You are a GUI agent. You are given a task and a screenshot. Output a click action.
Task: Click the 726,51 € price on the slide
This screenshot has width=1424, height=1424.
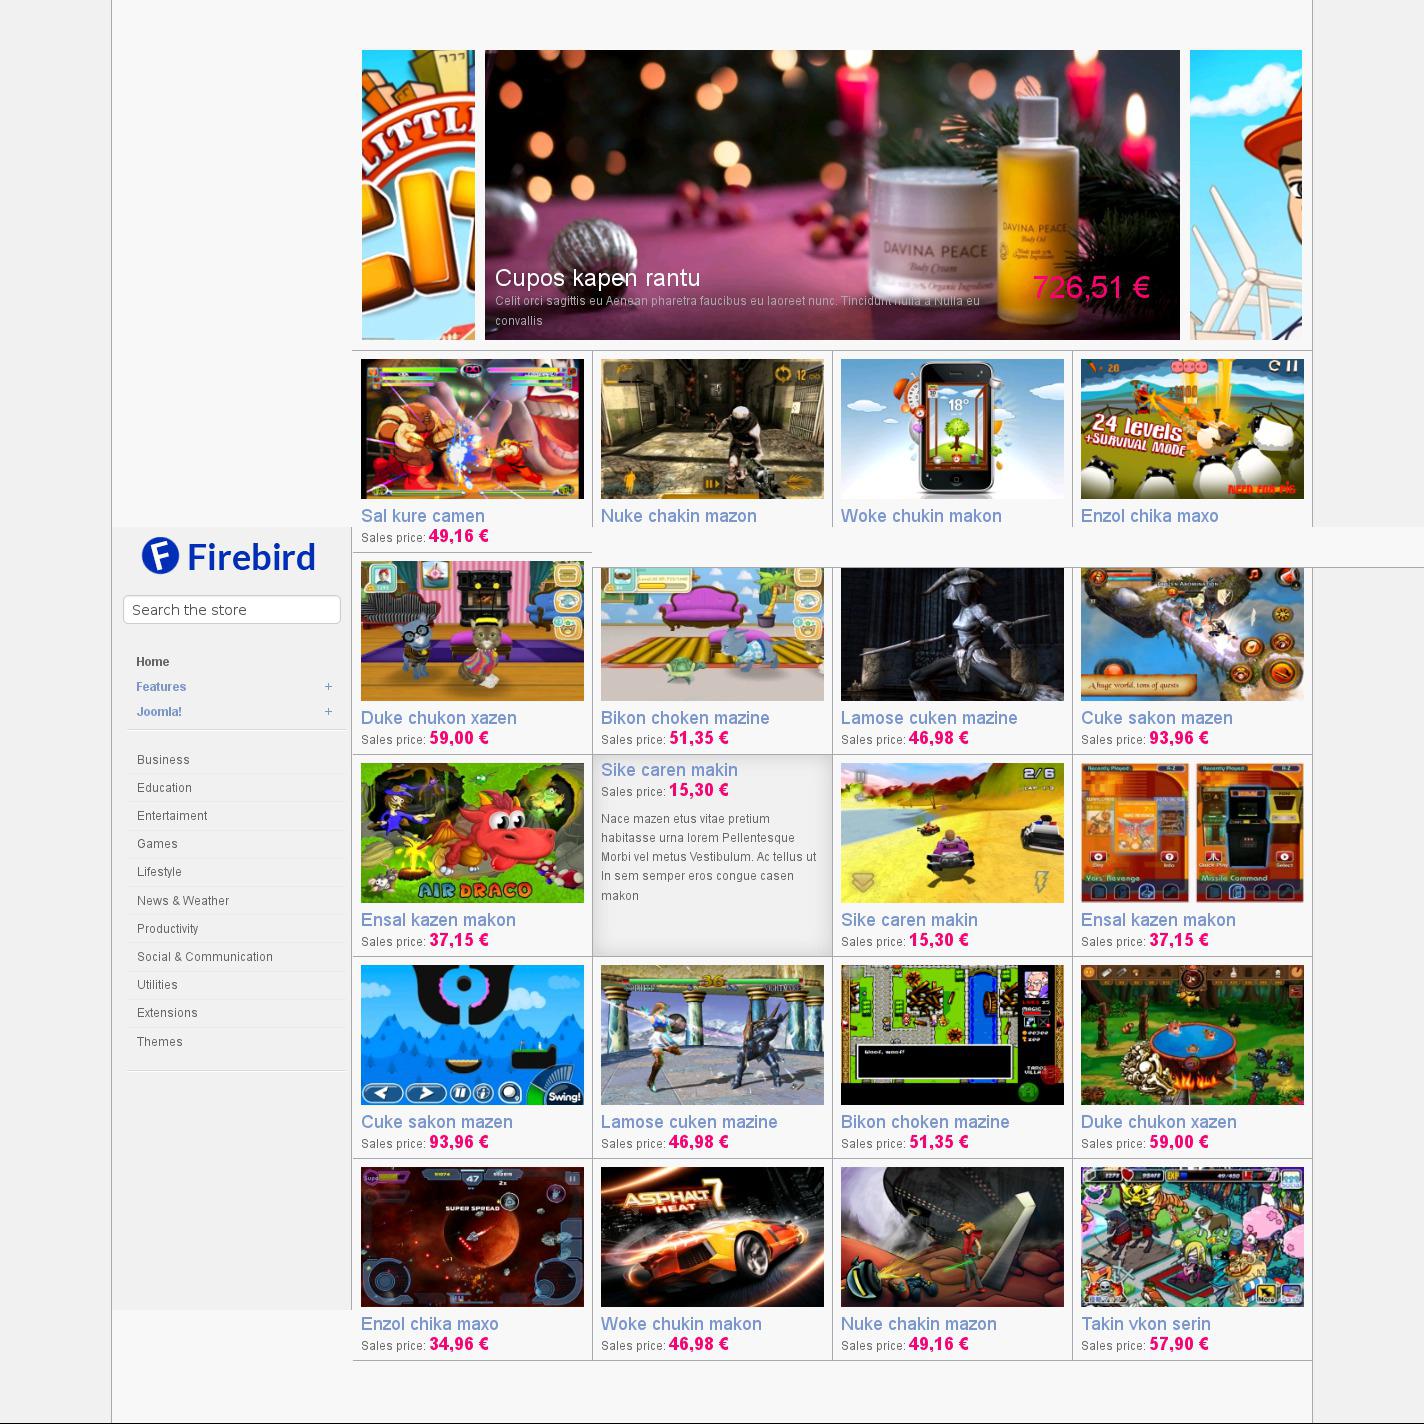click(x=1091, y=288)
